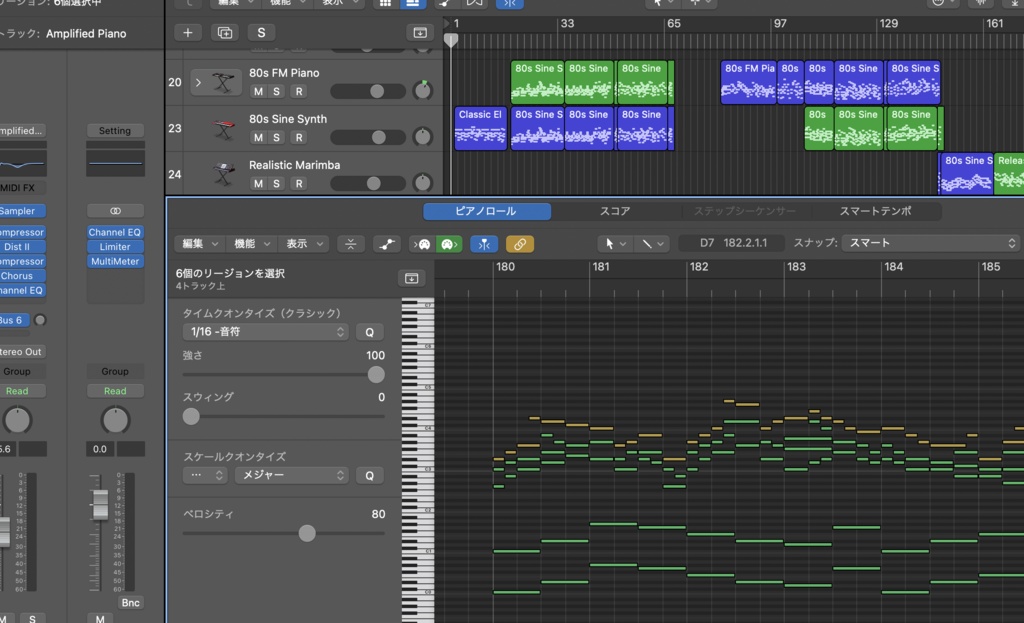Switch to the ピアノロール tab
1024x623 pixels.
tap(487, 212)
